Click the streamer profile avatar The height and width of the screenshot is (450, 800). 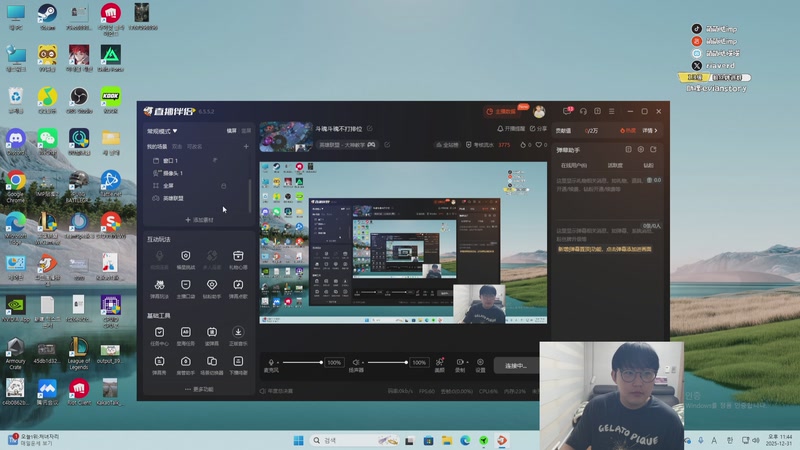pos(539,111)
